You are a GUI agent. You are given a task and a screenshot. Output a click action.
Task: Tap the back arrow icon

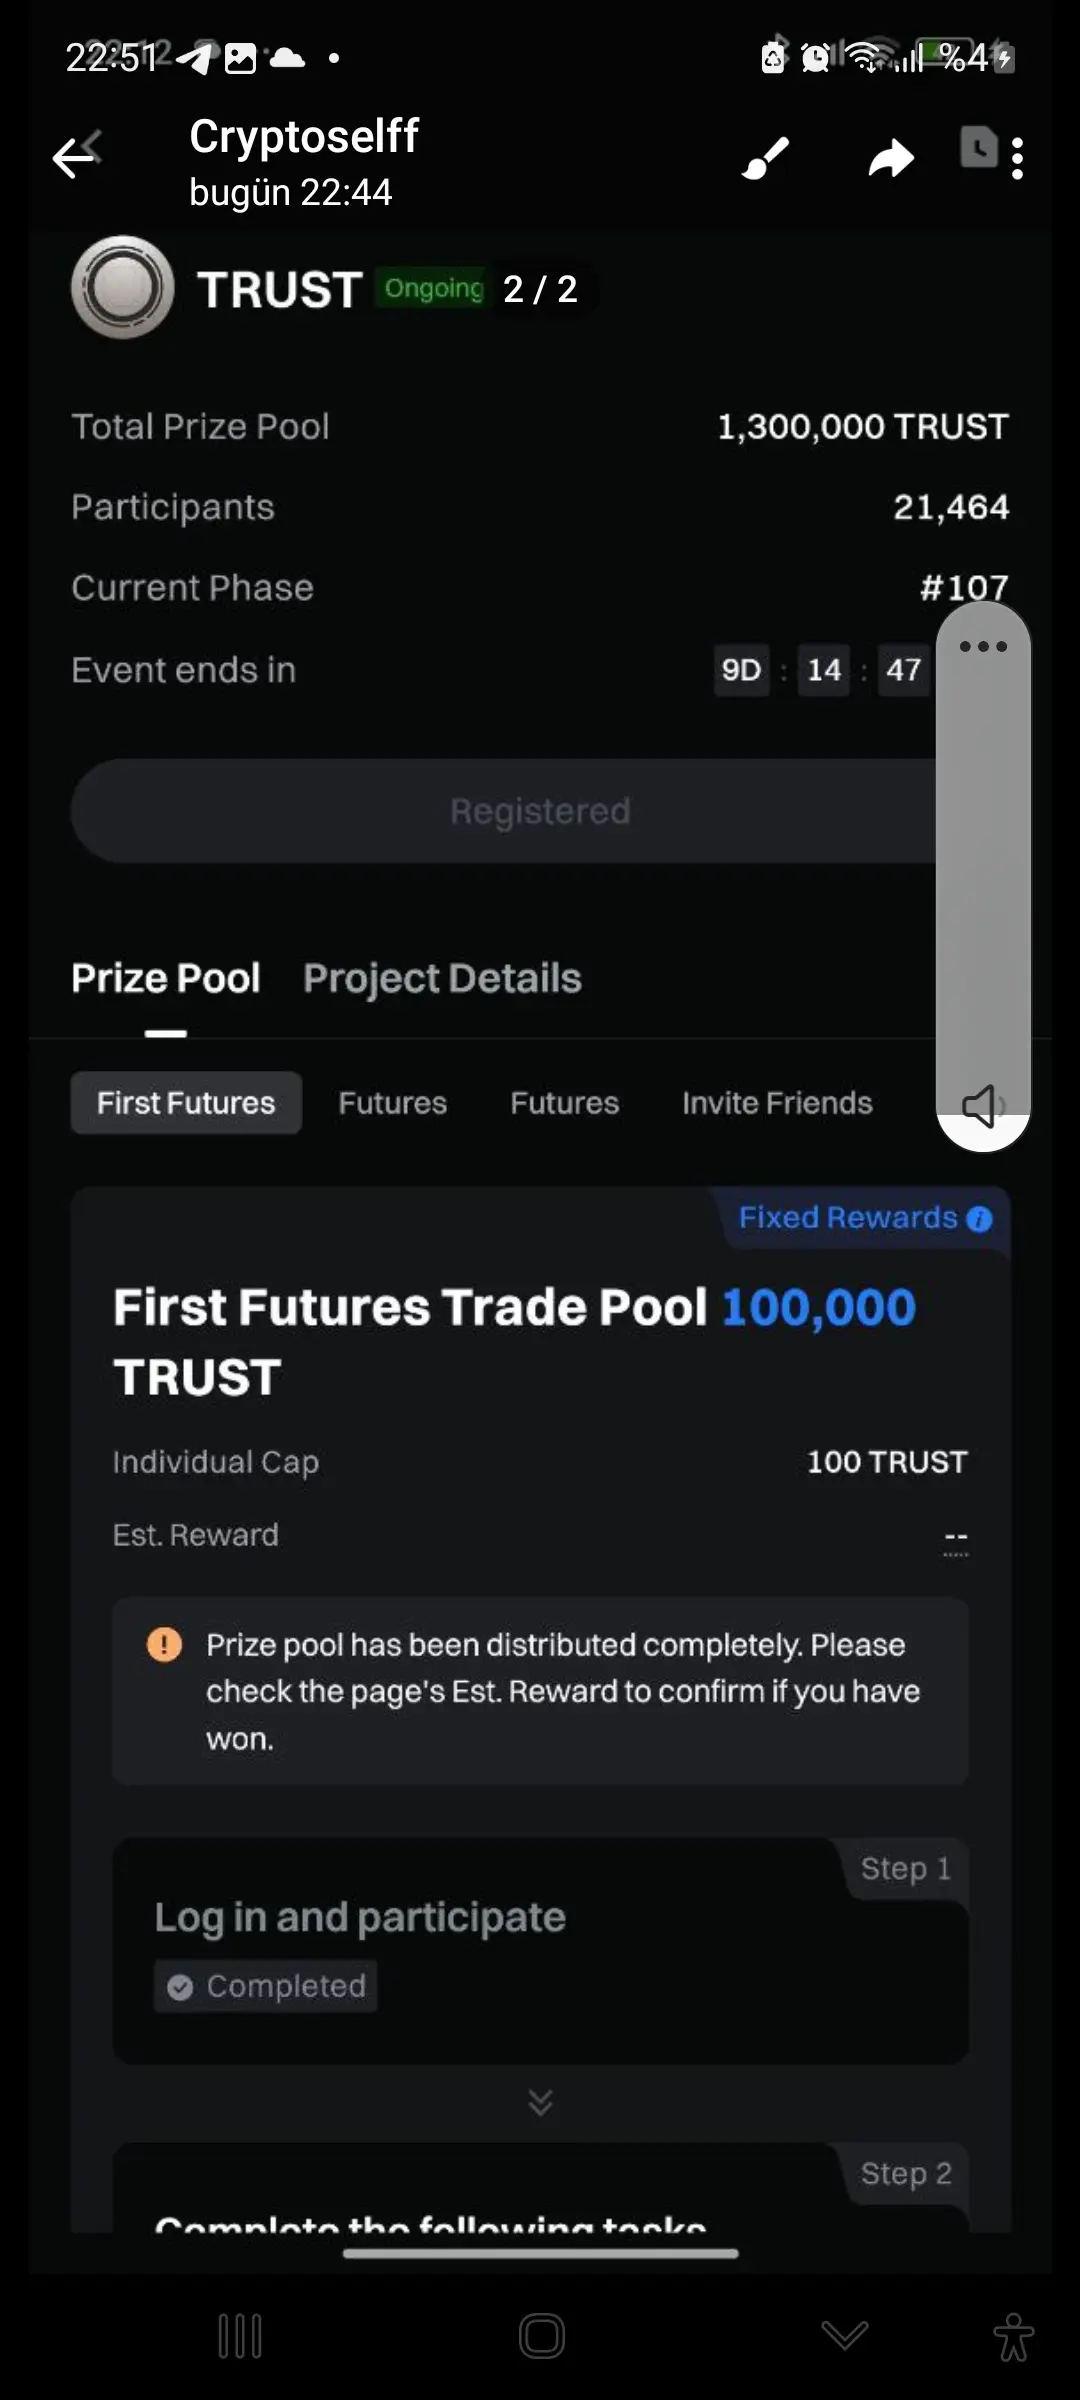coord(76,156)
